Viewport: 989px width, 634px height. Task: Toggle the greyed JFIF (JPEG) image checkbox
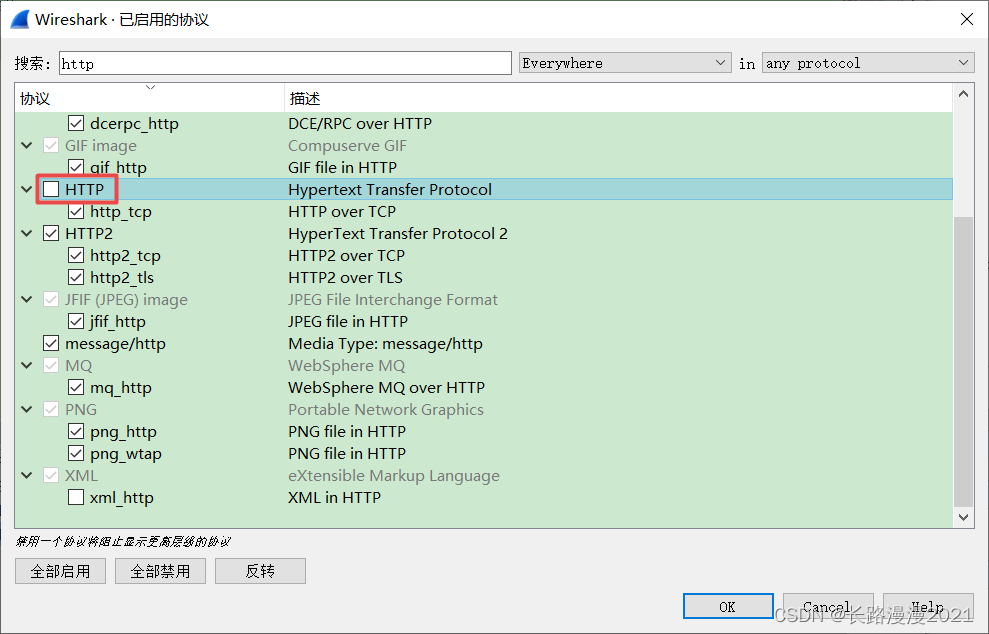pyautogui.click(x=51, y=300)
